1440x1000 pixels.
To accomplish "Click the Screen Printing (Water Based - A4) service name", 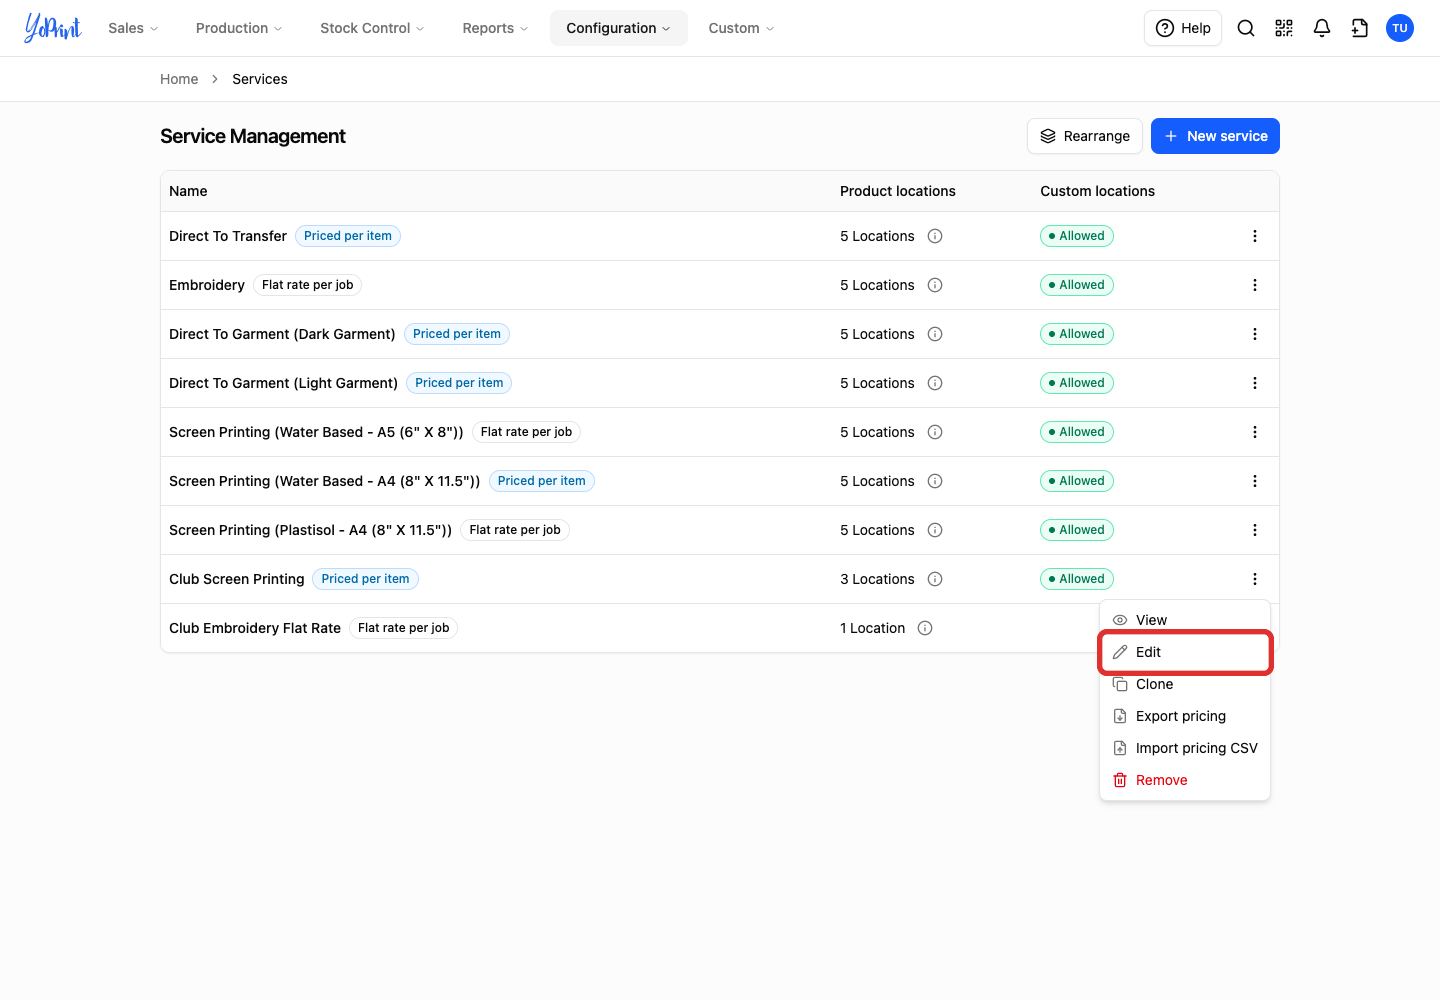I will (x=325, y=481).
